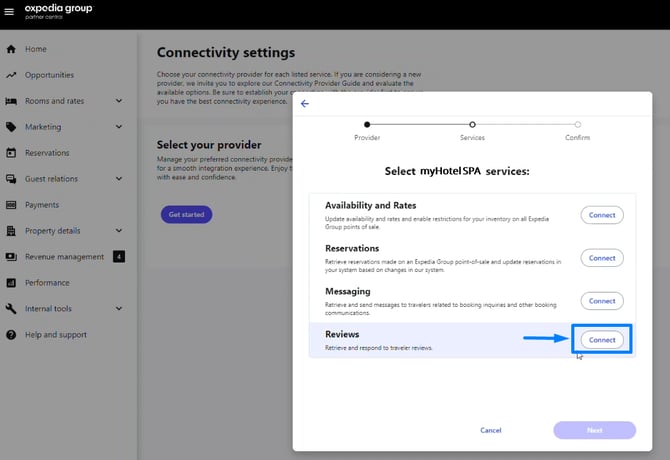This screenshot has height=460, width=670.
Task: Click the Home icon in sidebar
Action: click(x=11, y=49)
